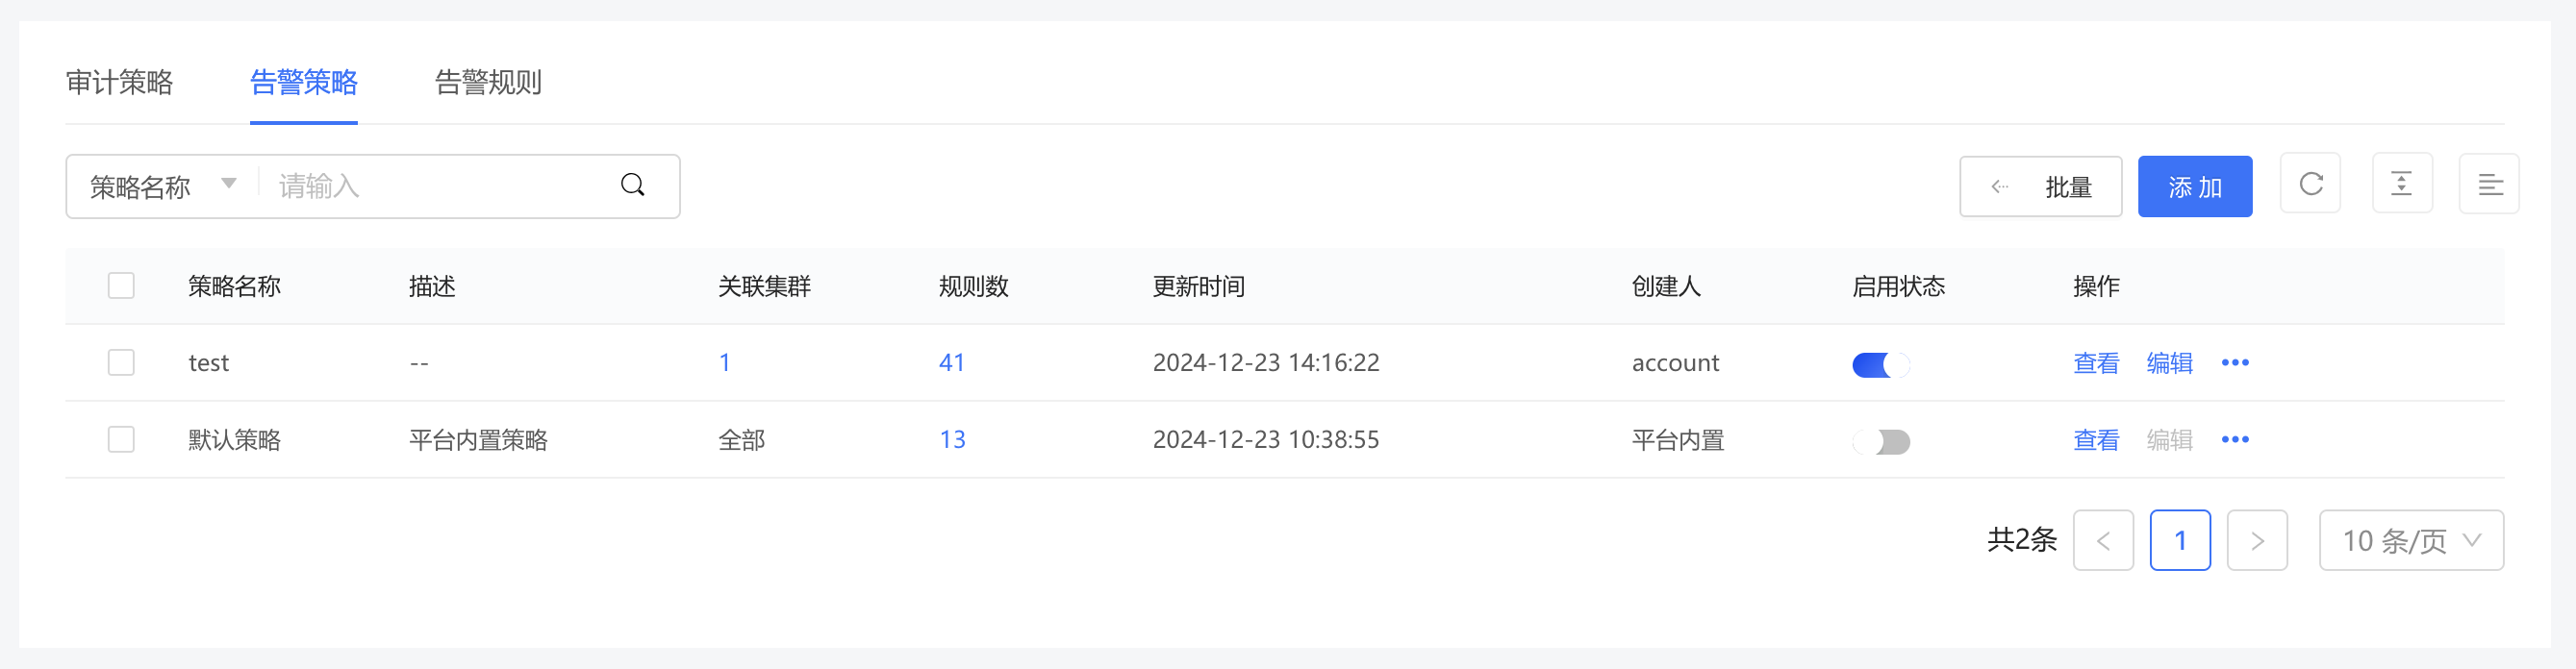This screenshot has width=2576, height=669.
Task: Click the blue 添加 button
Action: click(x=2195, y=187)
